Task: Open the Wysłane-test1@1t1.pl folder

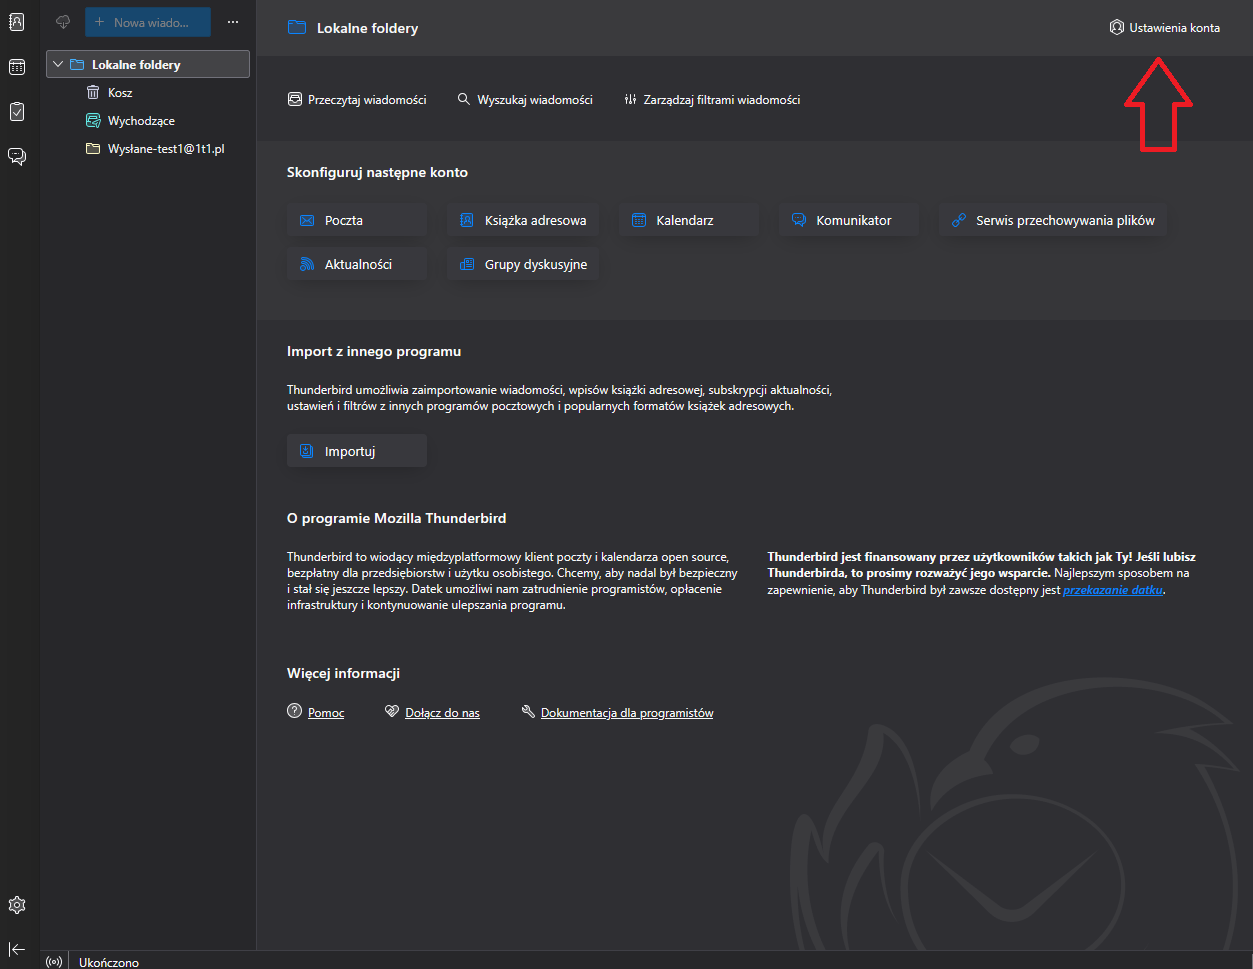Action: (166, 149)
